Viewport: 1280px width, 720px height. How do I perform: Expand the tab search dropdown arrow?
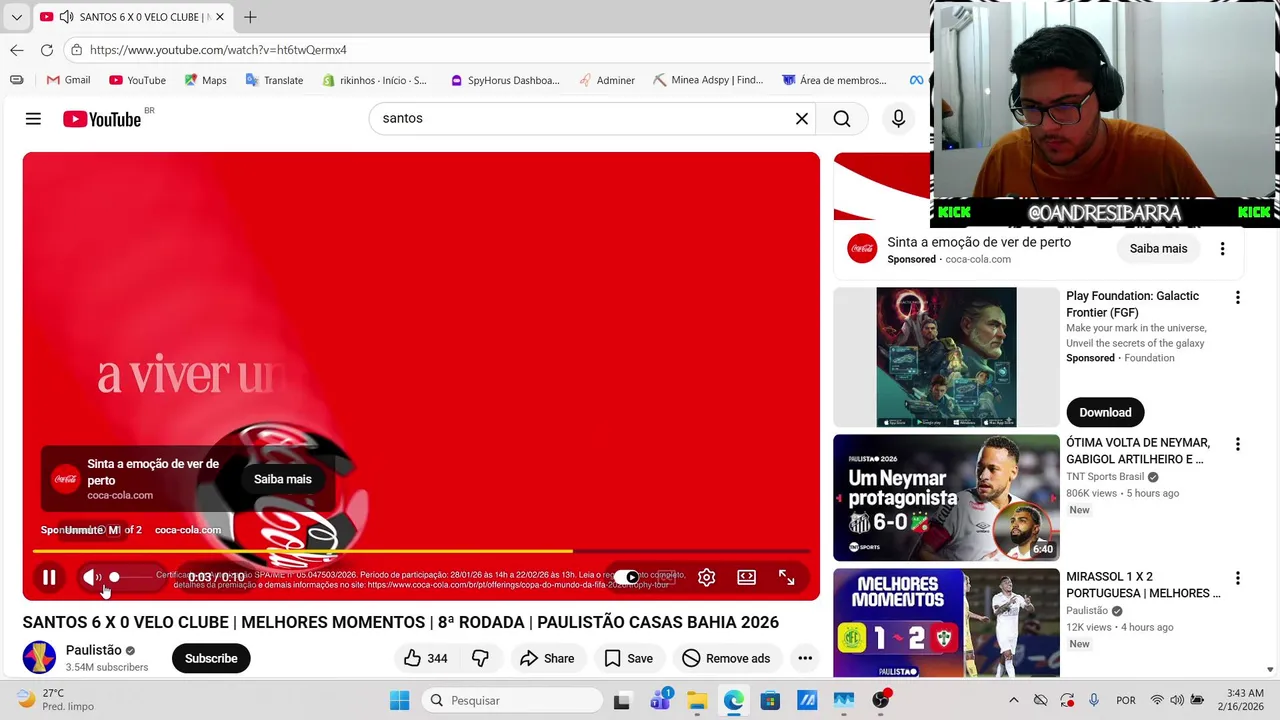coord(16,17)
